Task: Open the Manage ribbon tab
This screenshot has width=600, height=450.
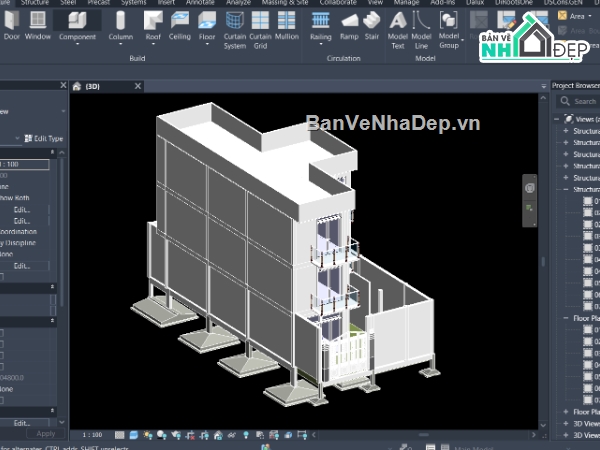Action: tap(406, 2)
